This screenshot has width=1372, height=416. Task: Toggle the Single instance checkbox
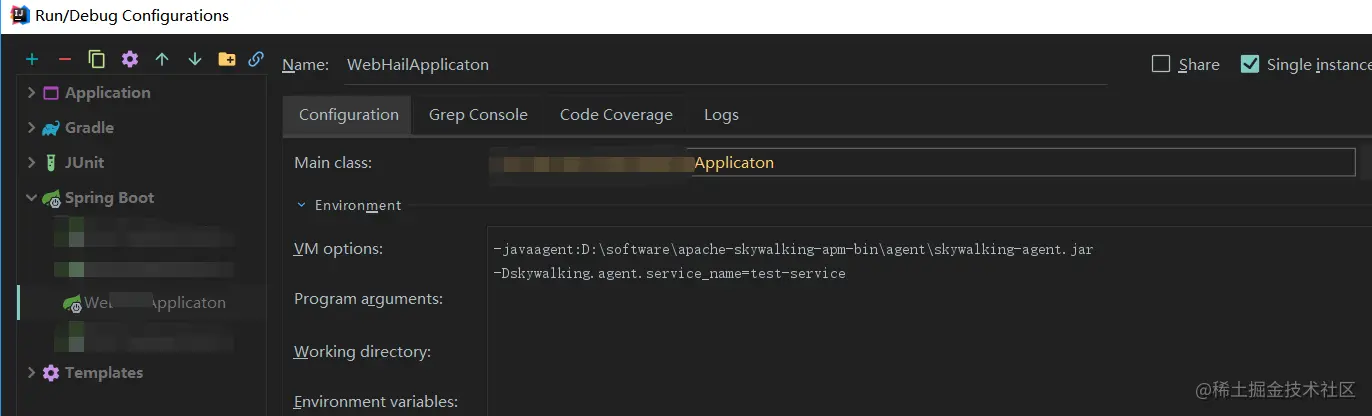1249,64
